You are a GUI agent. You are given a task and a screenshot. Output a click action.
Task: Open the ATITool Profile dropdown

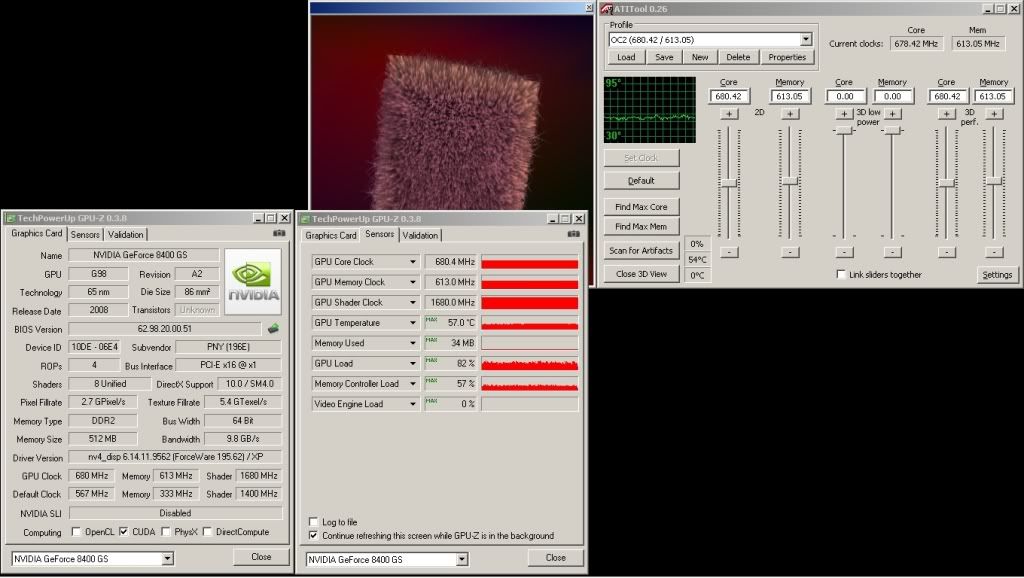pos(805,39)
